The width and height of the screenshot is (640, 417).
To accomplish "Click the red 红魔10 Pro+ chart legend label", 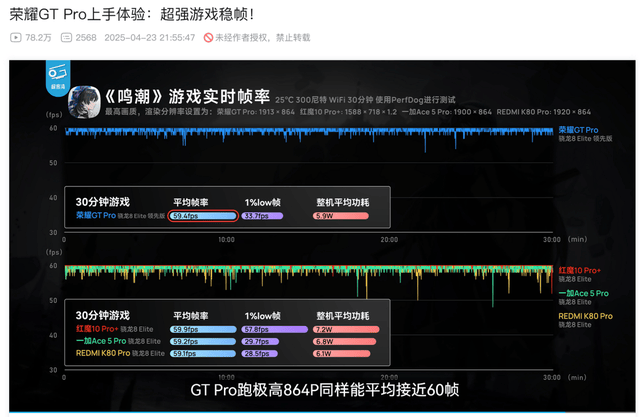I will 580,271.
